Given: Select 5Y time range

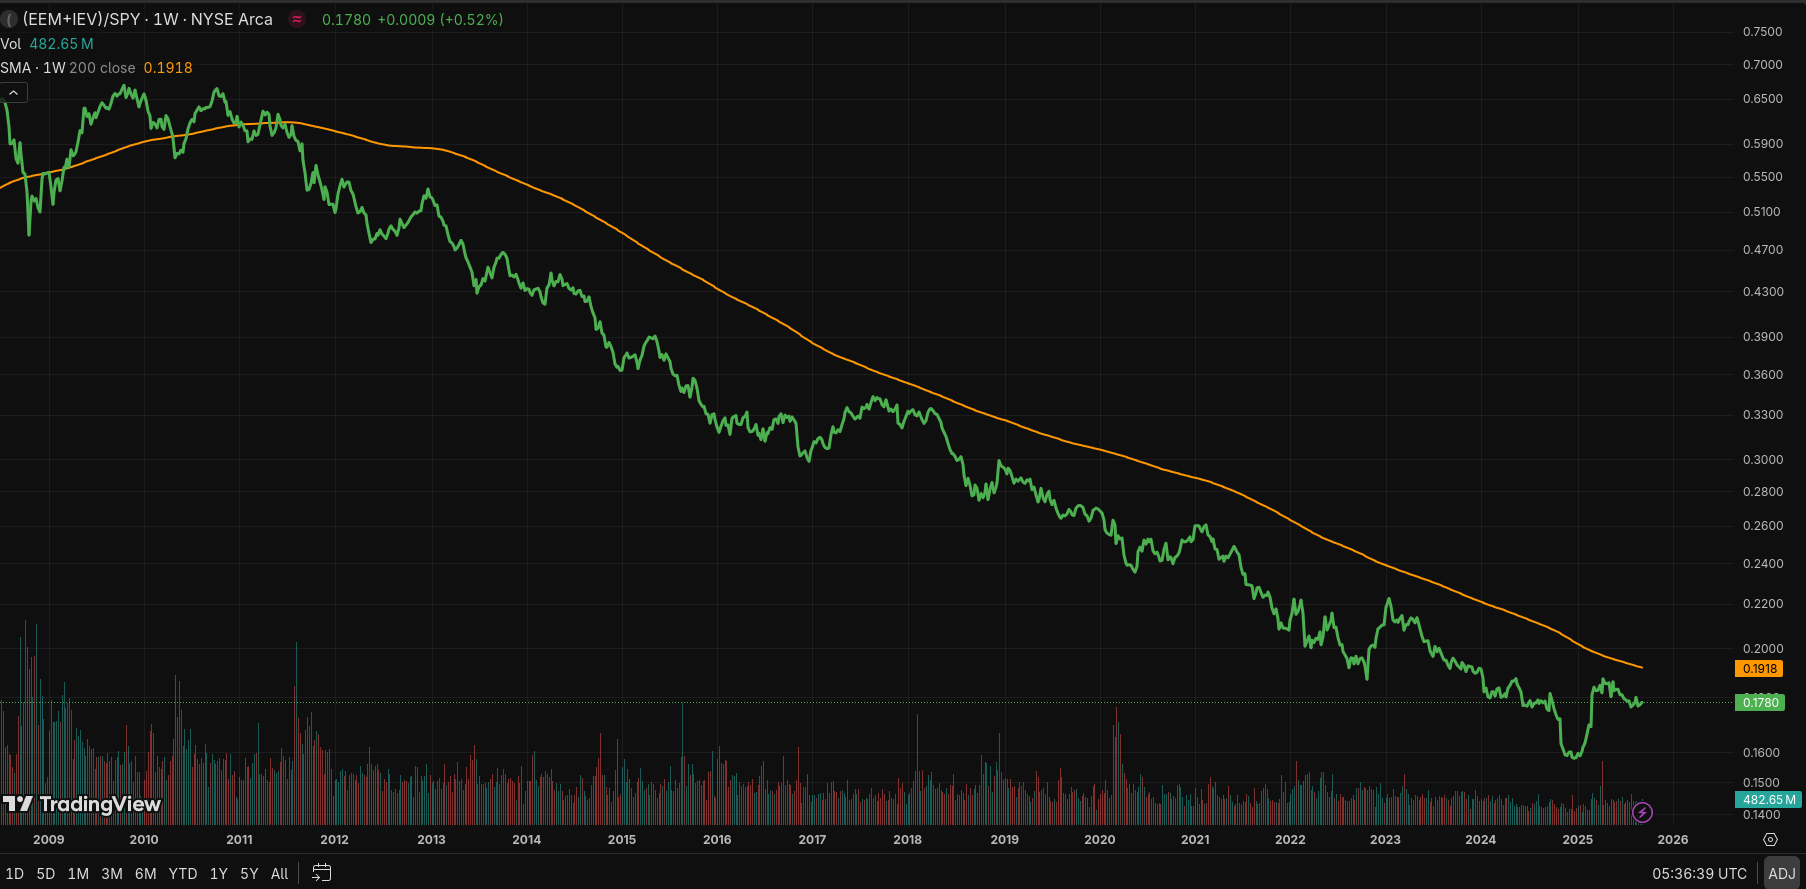Looking at the screenshot, I should (x=250, y=873).
